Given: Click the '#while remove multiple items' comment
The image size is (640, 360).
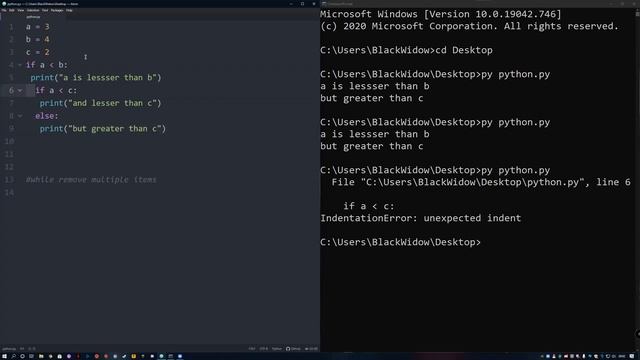Looking at the screenshot, I should click(91, 180).
